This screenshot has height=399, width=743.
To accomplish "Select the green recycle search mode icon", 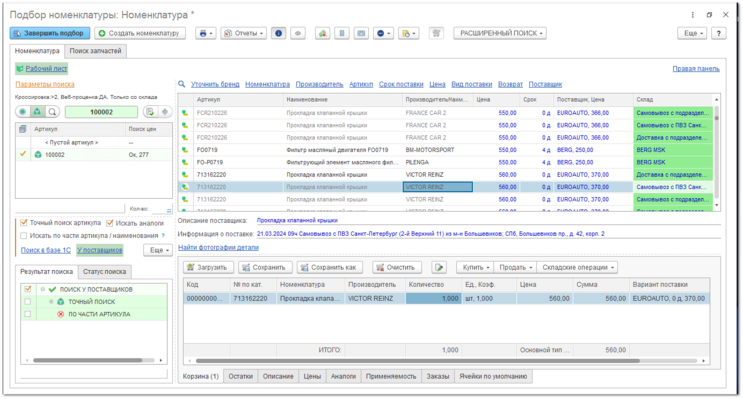I will 37,112.
